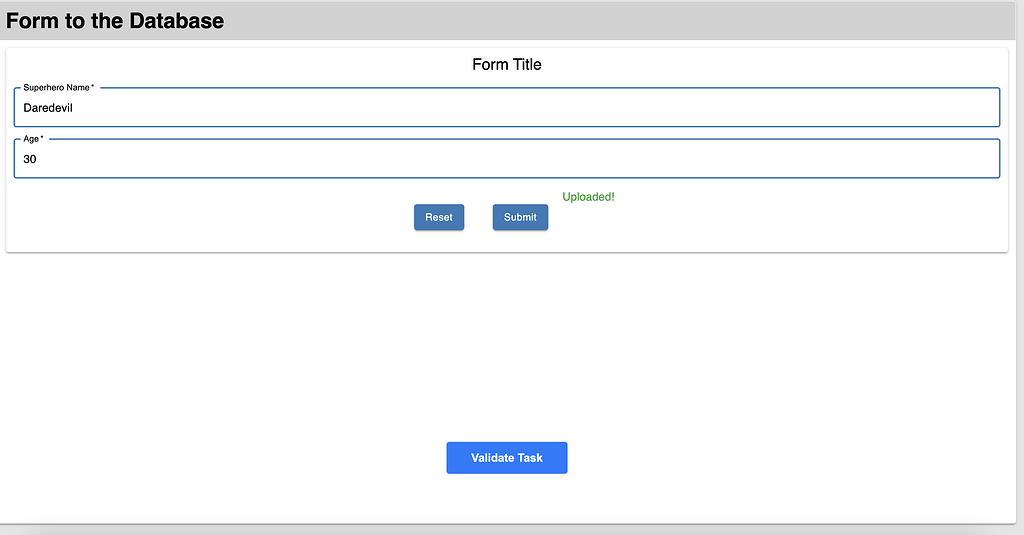1024x535 pixels.
Task: Click the asterisk next to Superhero Name
Action: pos(93,88)
